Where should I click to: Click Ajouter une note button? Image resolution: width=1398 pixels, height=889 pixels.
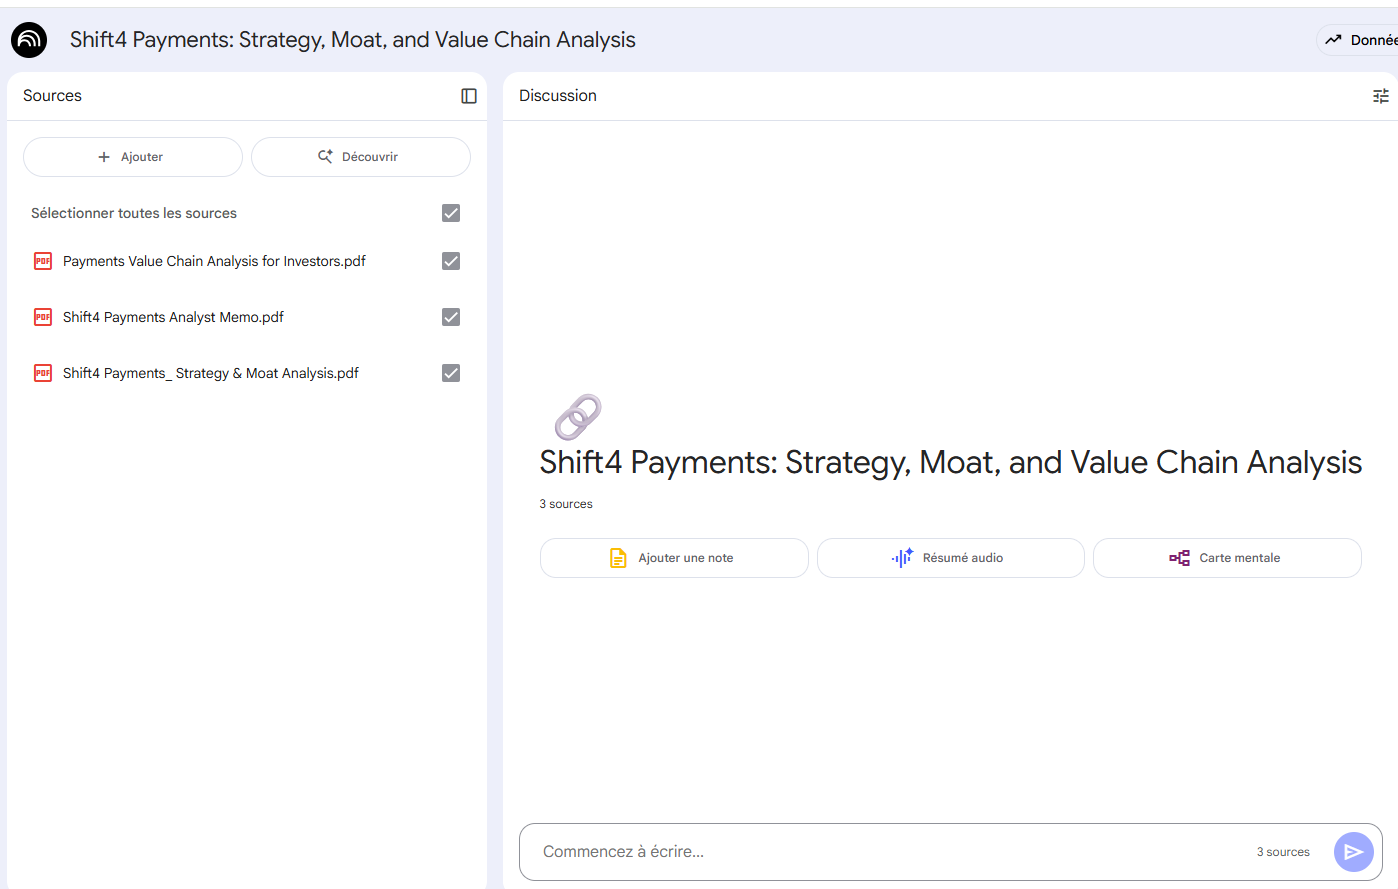674,558
